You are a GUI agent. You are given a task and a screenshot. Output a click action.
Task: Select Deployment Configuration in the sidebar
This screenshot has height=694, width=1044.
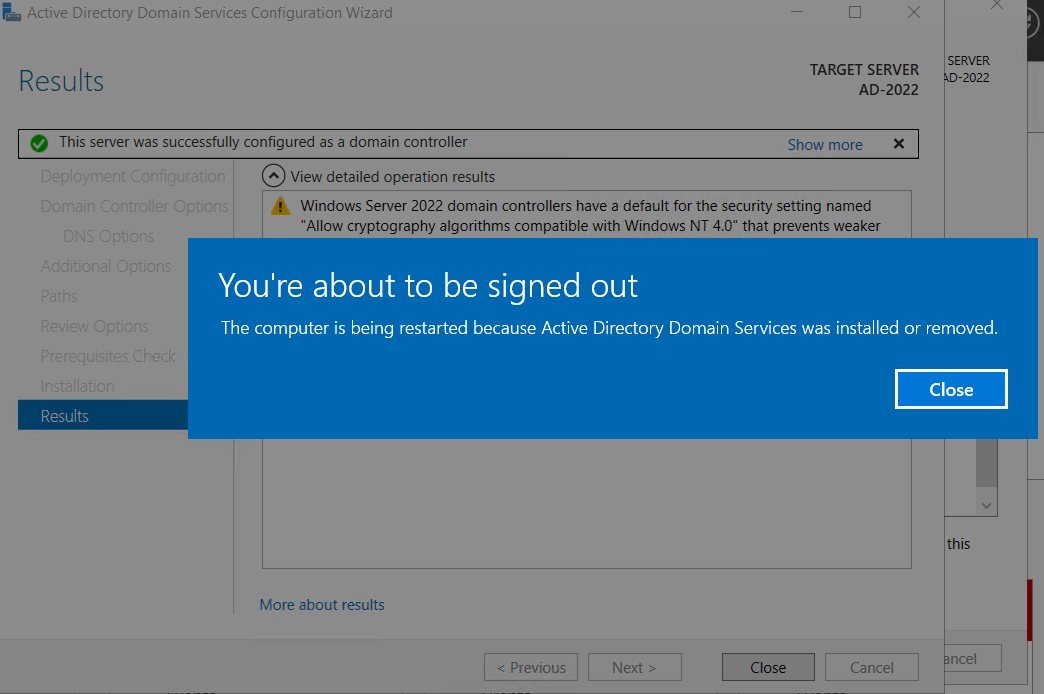[x=132, y=176]
